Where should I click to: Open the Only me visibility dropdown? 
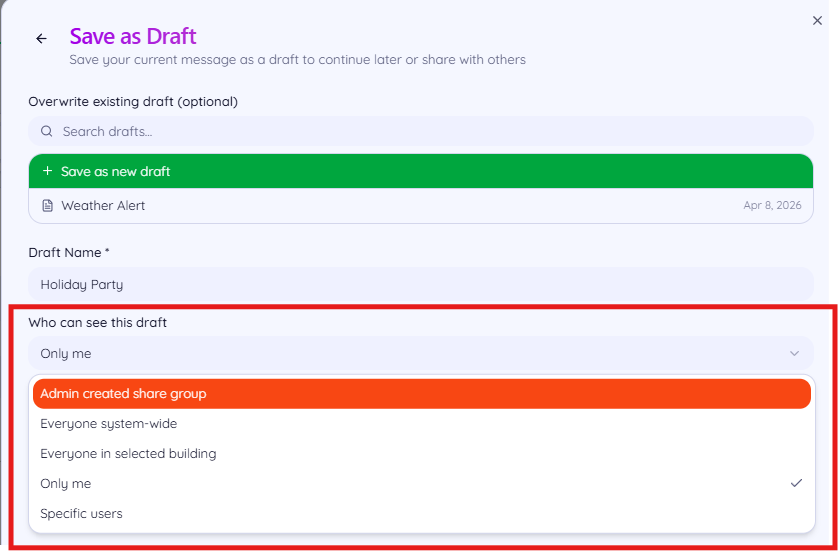[421, 353]
